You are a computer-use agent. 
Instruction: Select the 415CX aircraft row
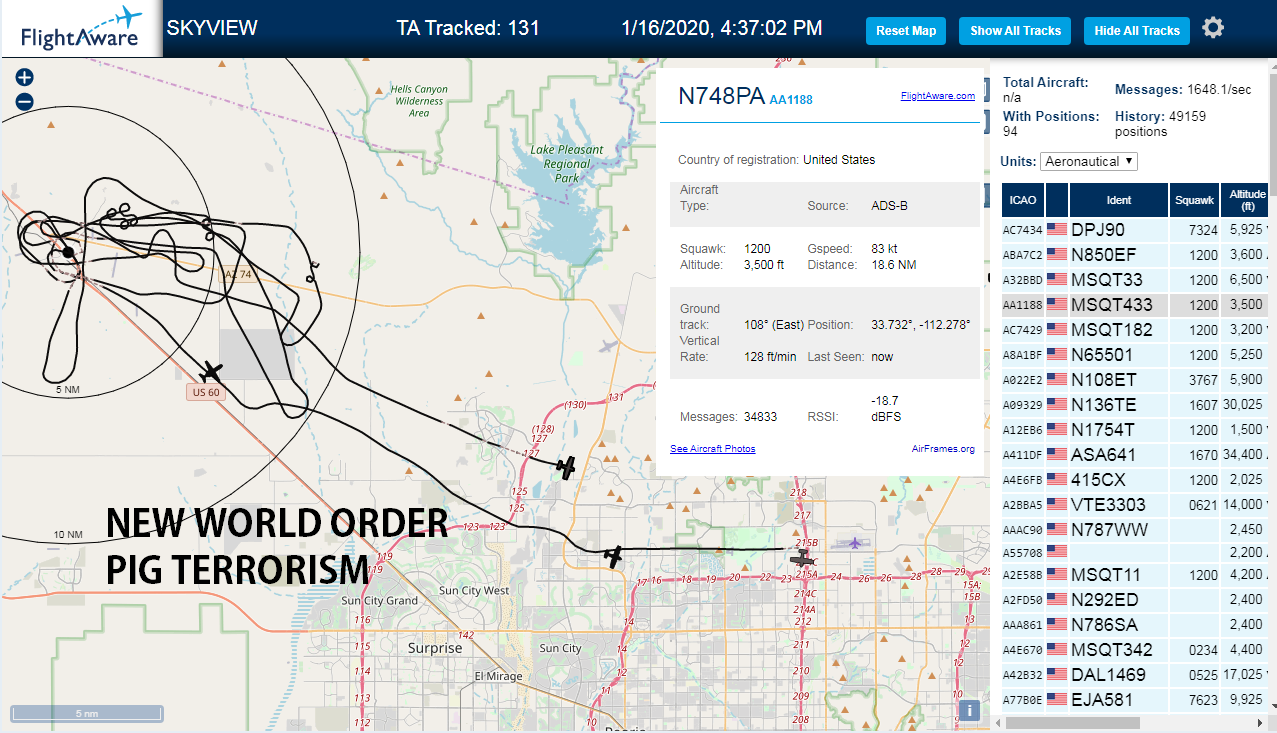1137,479
